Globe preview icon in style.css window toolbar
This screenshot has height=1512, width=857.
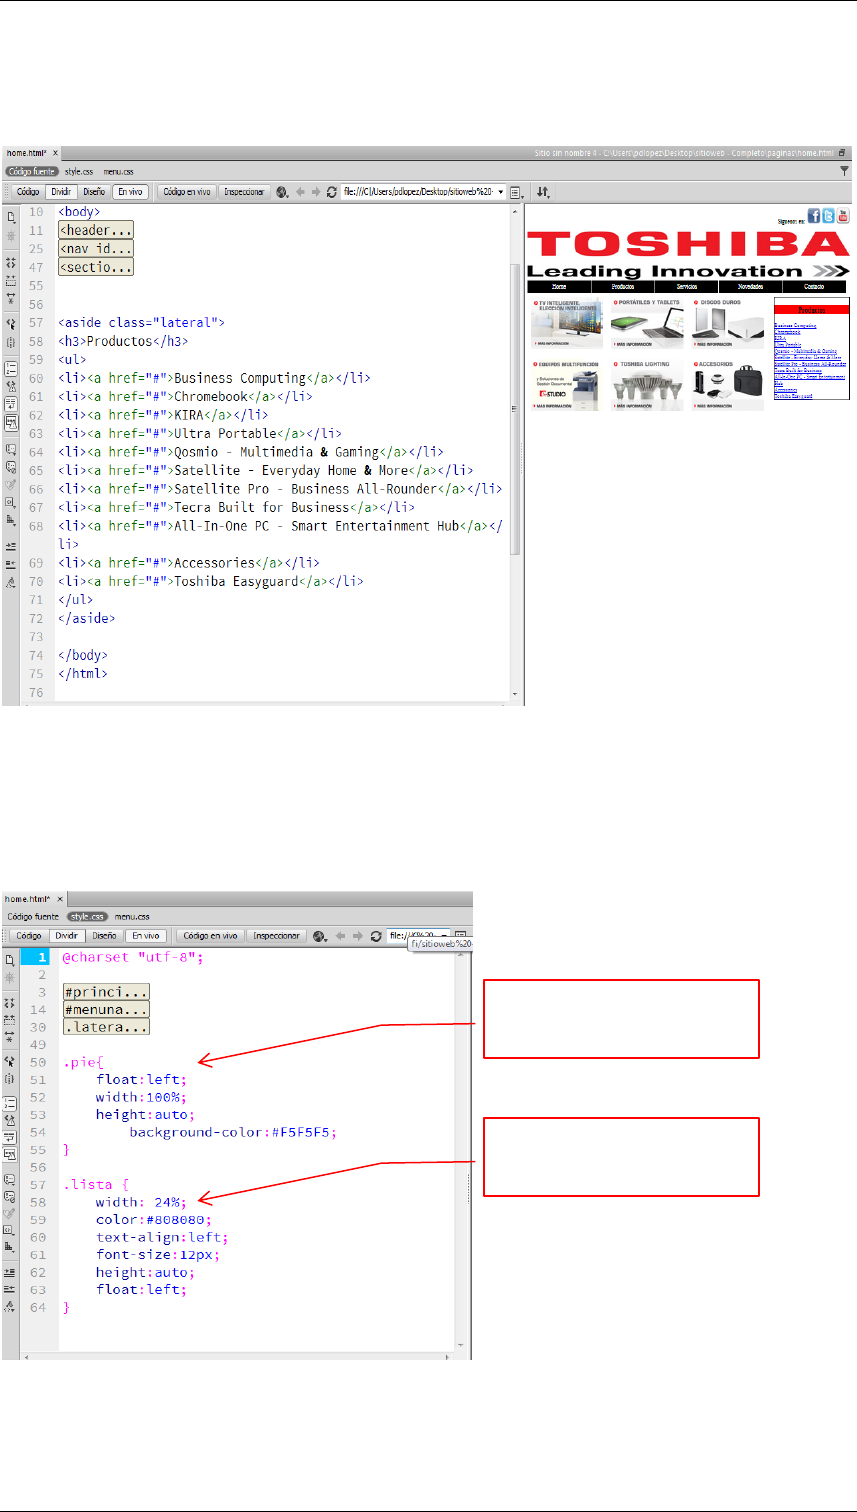[x=320, y=936]
